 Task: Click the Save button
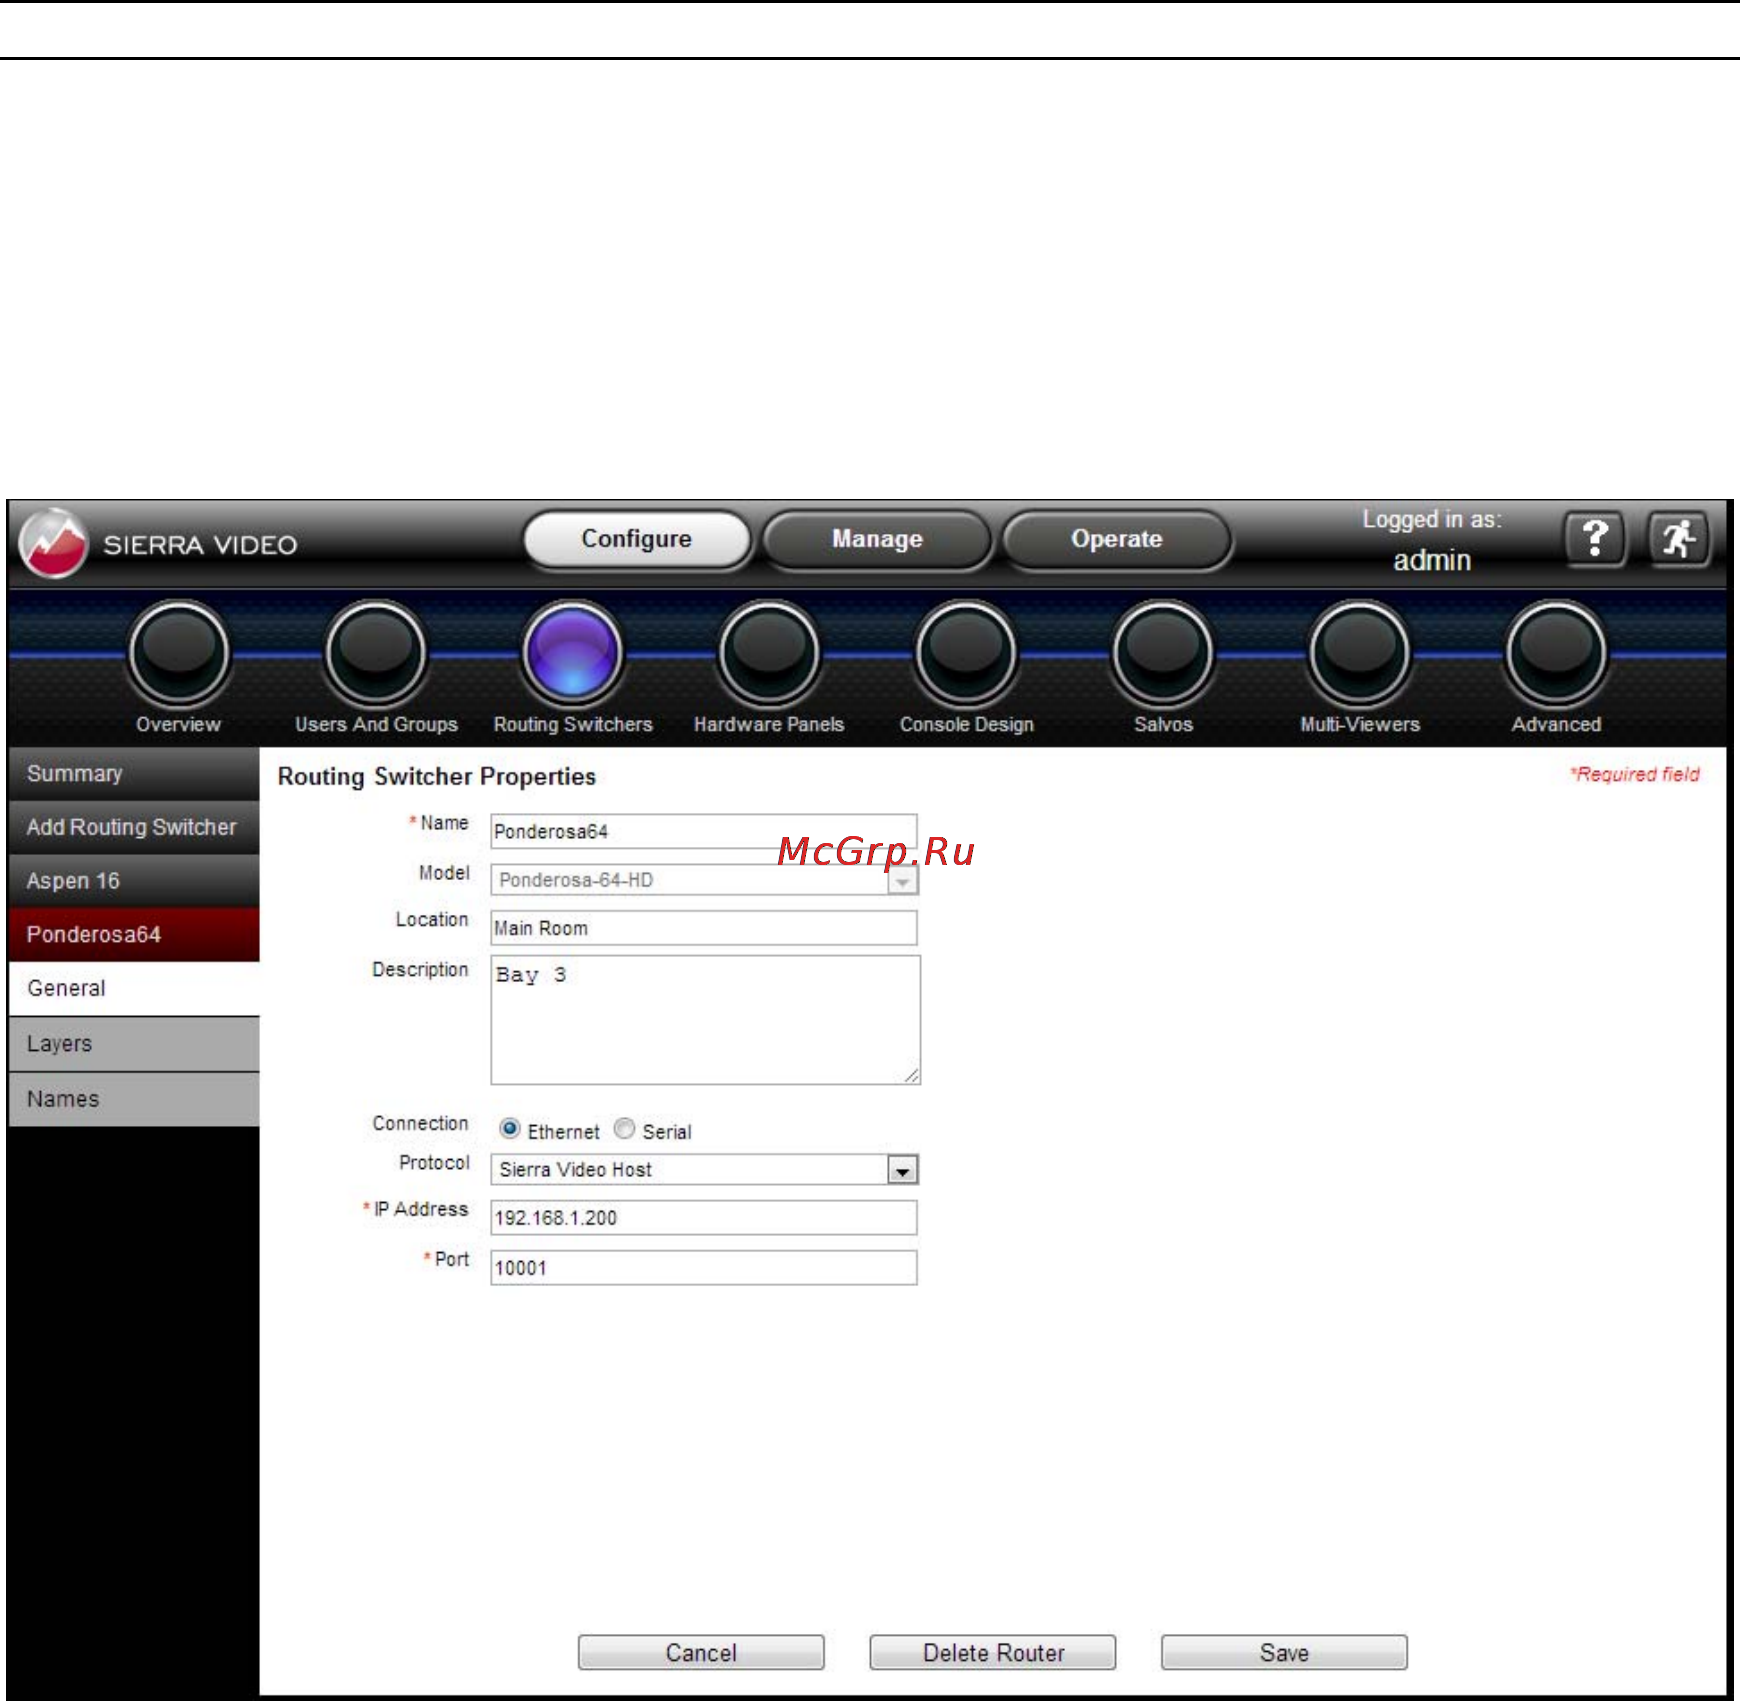click(x=1284, y=1653)
